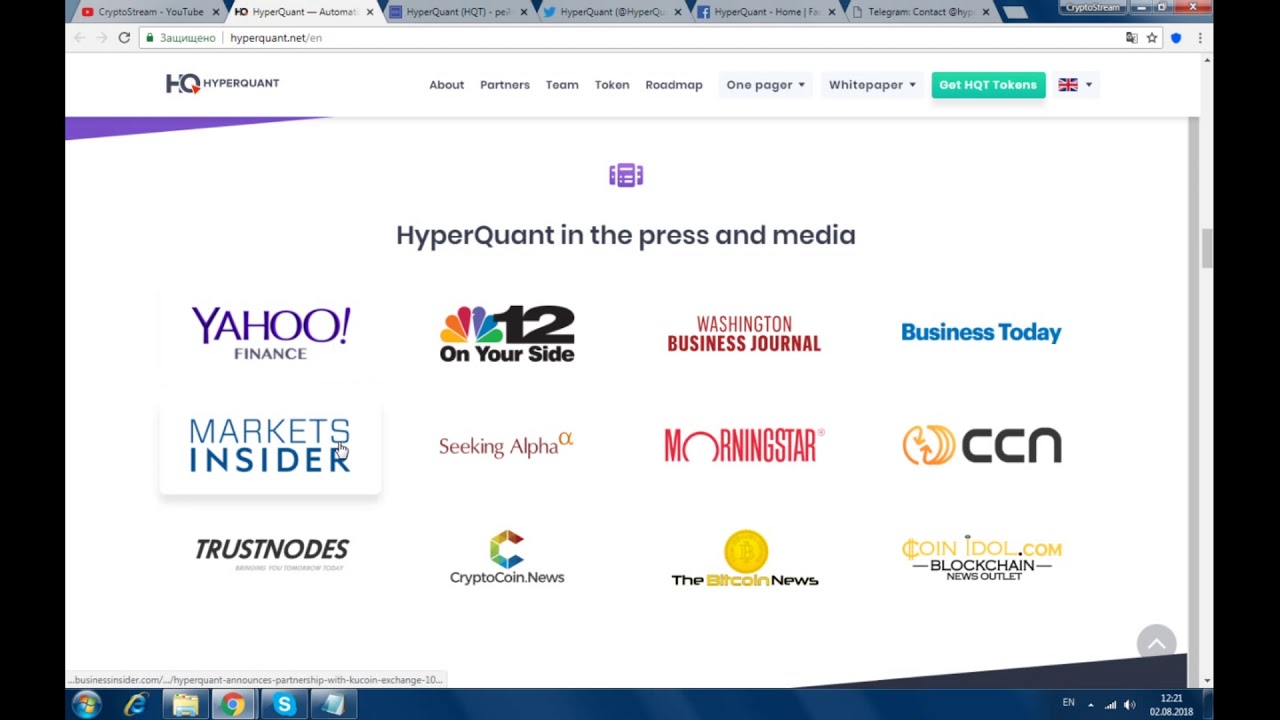Click the back-to-top arrow button

pos(1156,644)
